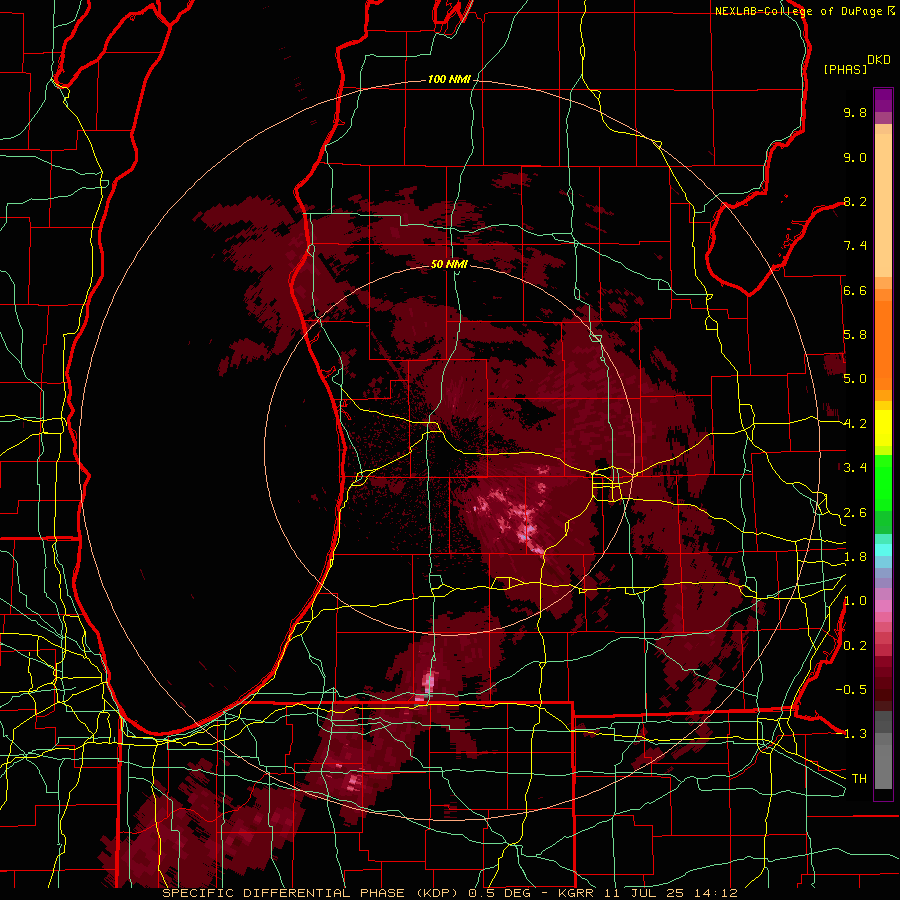Click the -0.5 value on the color scale
This screenshot has height=900, width=900.
pyautogui.click(x=851, y=690)
